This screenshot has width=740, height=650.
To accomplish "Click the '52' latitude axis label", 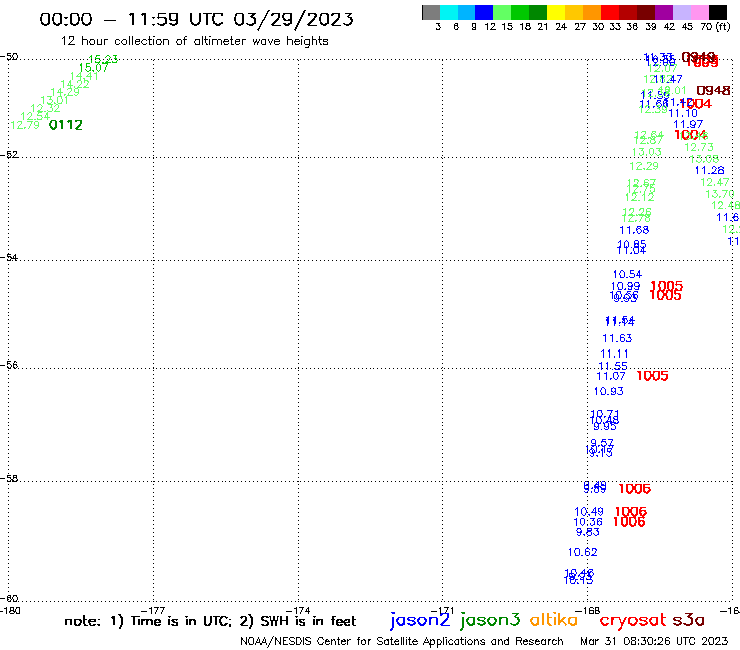I will (9, 155).
